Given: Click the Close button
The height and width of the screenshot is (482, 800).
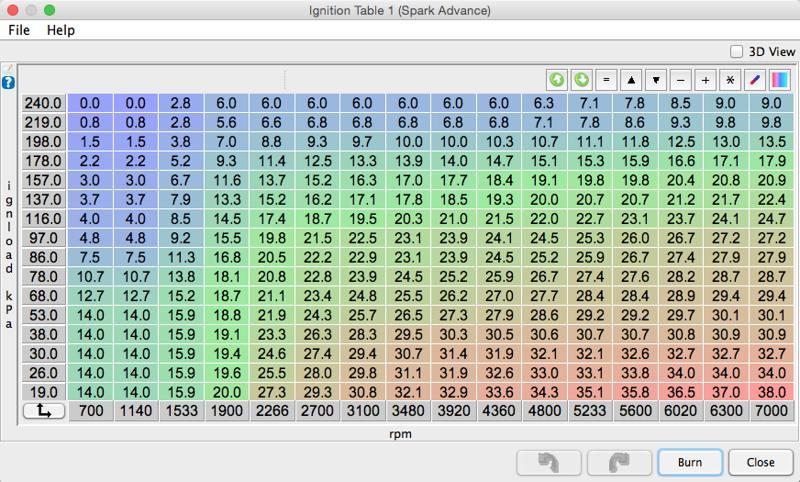Looking at the screenshot, I should (761, 463).
